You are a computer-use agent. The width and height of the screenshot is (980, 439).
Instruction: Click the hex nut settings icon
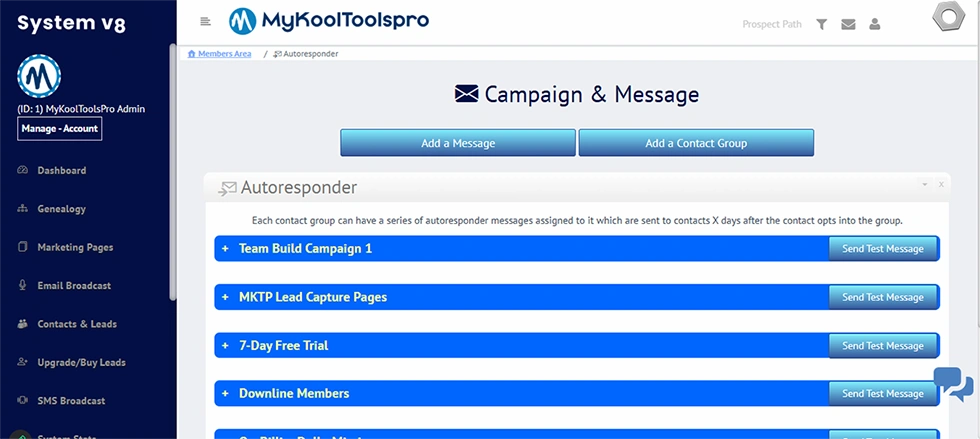click(x=947, y=20)
